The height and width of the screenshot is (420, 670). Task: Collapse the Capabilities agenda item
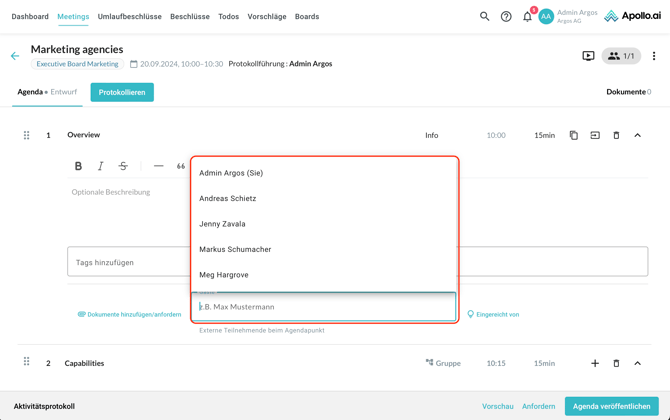(637, 363)
